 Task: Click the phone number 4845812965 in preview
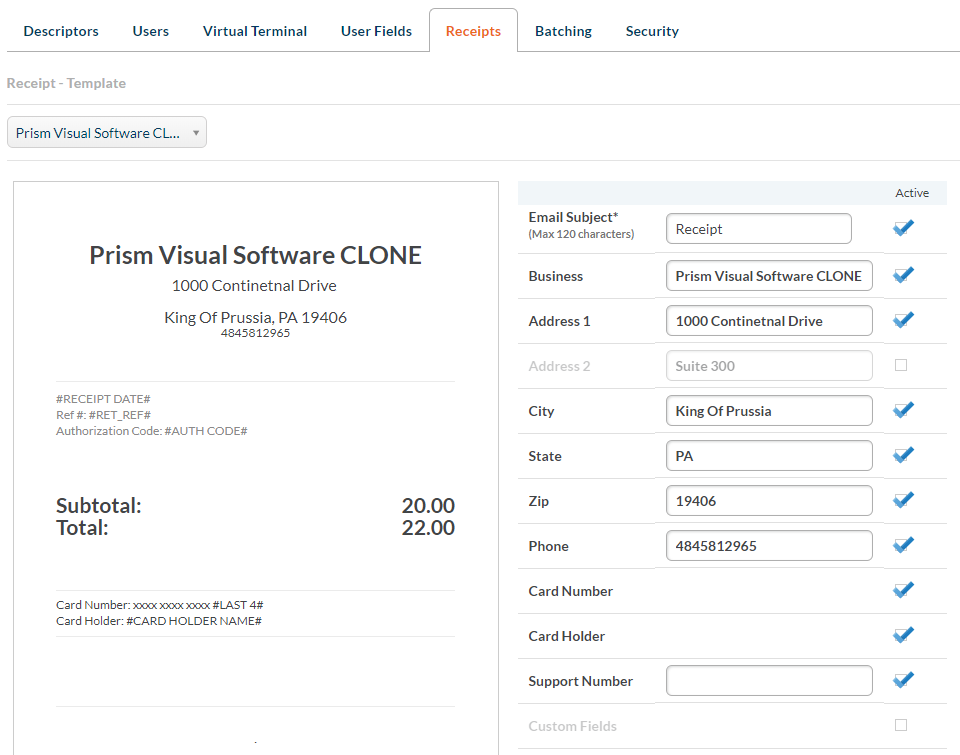click(255, 333)
